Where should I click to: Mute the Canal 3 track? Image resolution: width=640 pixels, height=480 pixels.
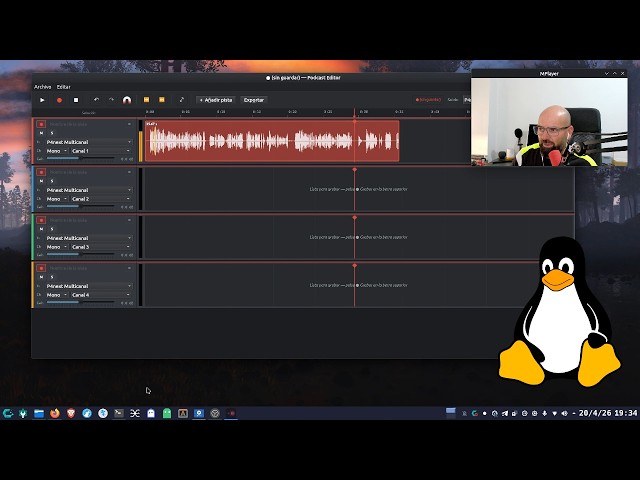[41, 229]
